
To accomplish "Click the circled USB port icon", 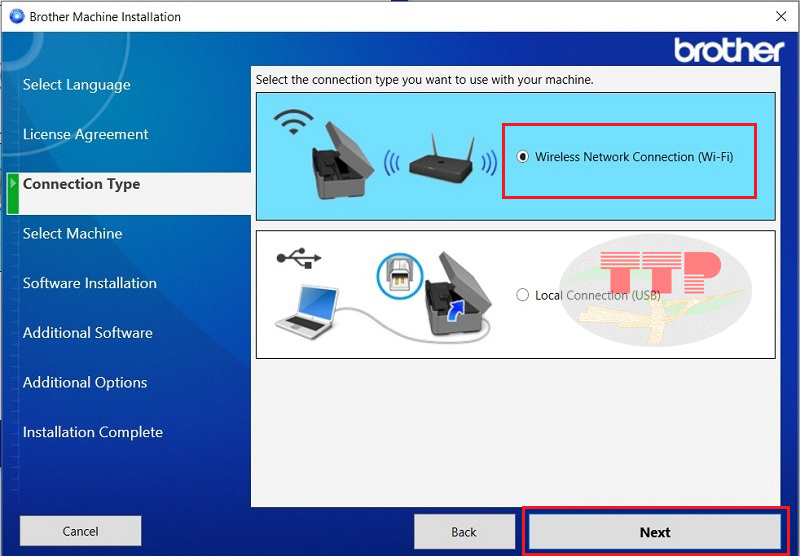I will [x=399, y=276].
